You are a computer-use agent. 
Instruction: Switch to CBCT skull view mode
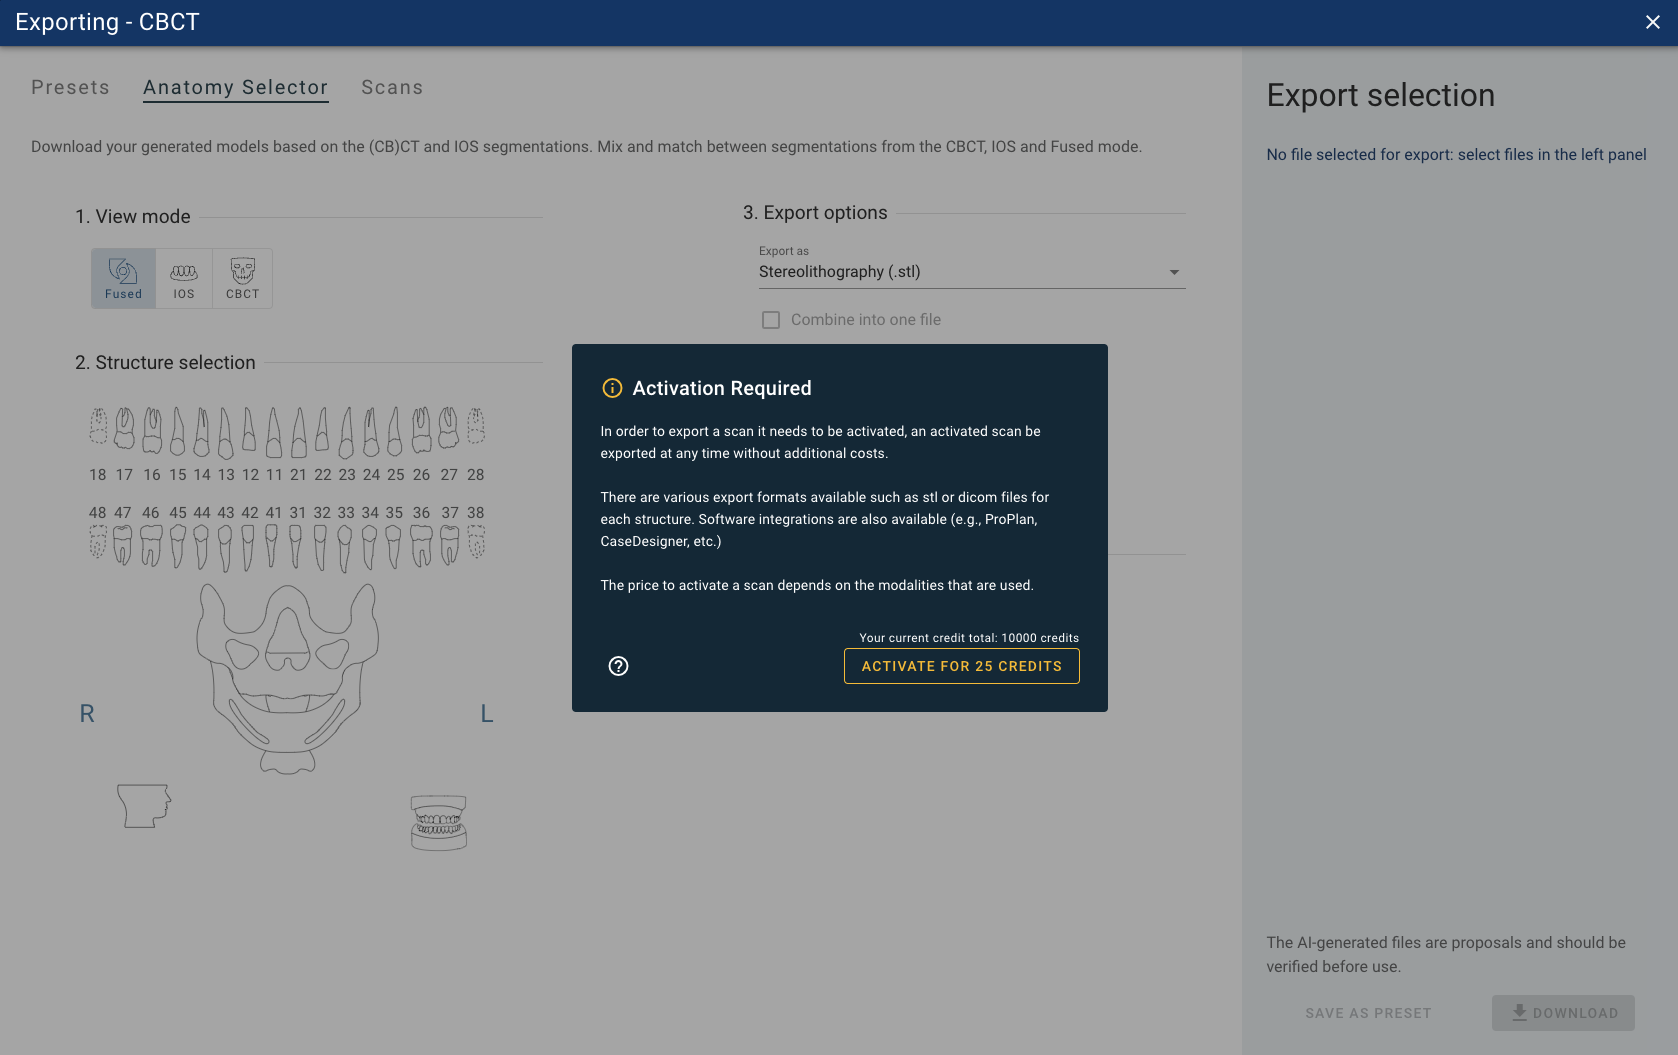click(242, 278)
